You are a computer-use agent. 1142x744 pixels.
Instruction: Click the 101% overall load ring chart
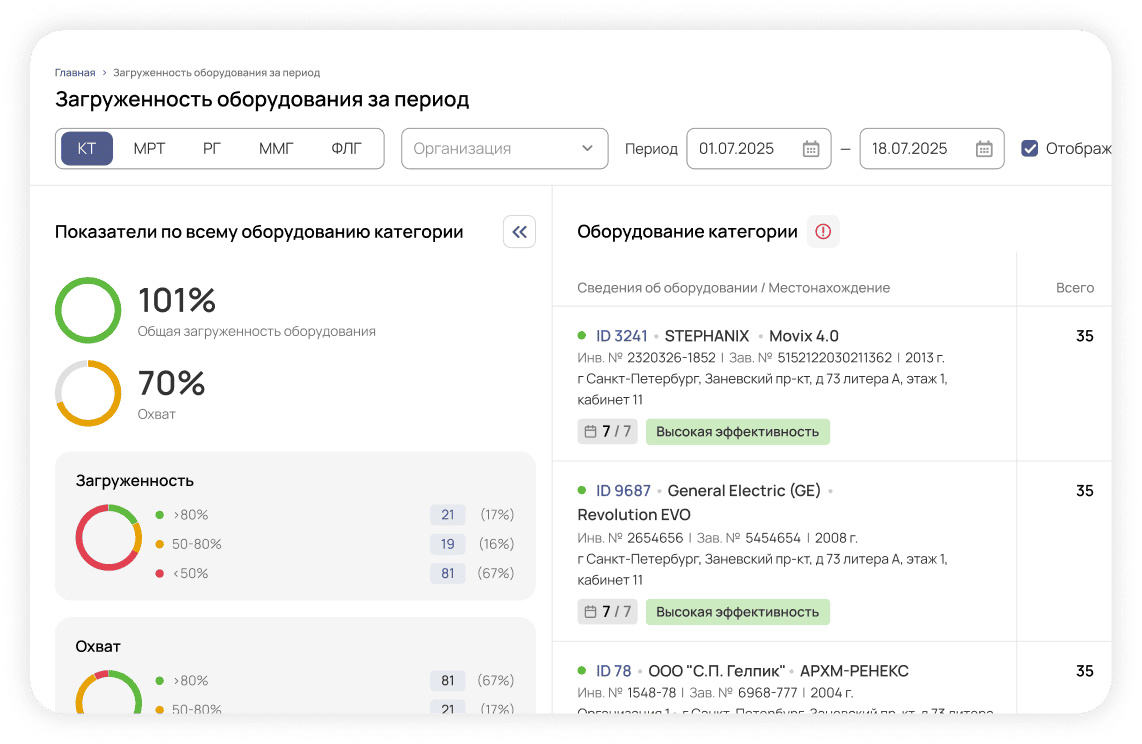(88, 310)
